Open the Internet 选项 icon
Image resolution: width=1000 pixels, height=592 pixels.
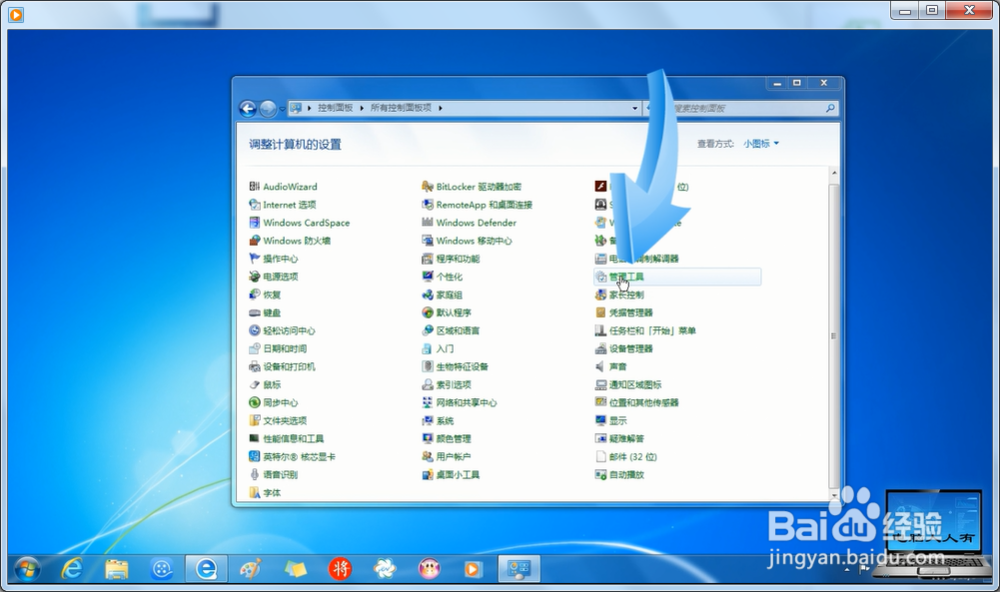[x=254, y=204]
